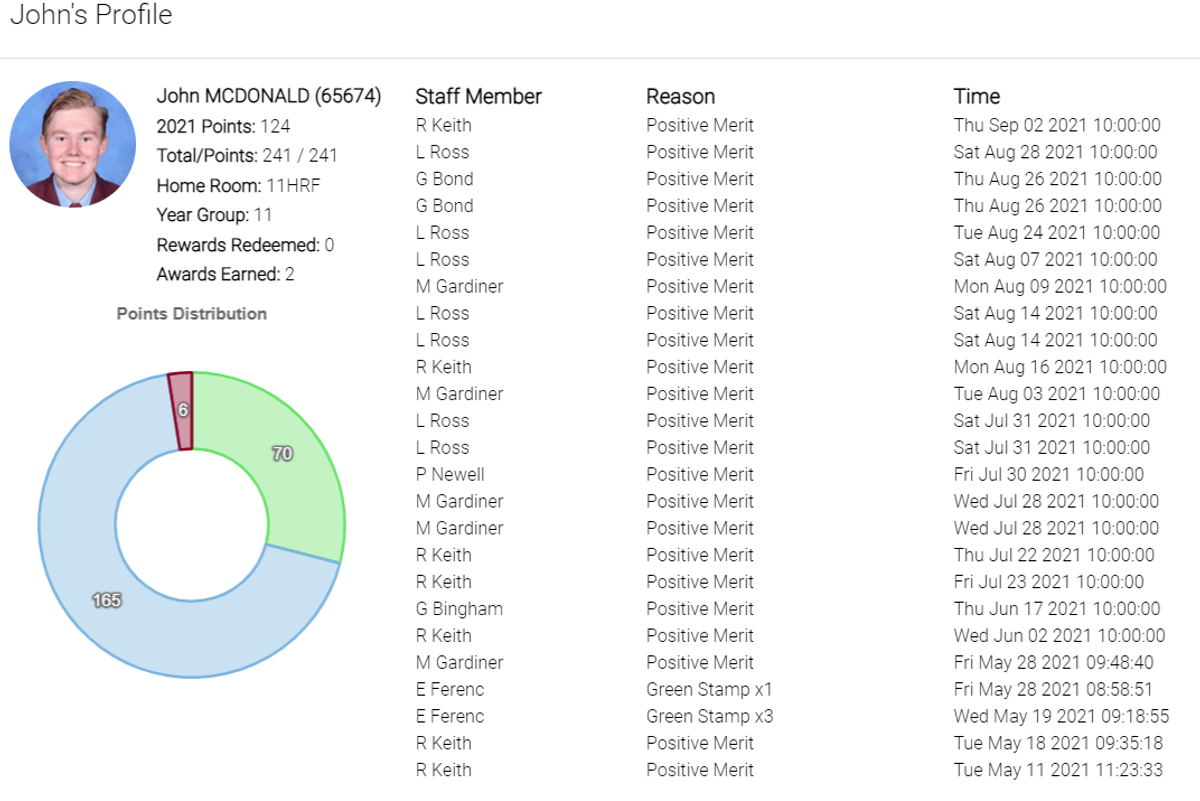
Task: Click the 2021 Points: 124 line
Action: [x=223, y=126]
